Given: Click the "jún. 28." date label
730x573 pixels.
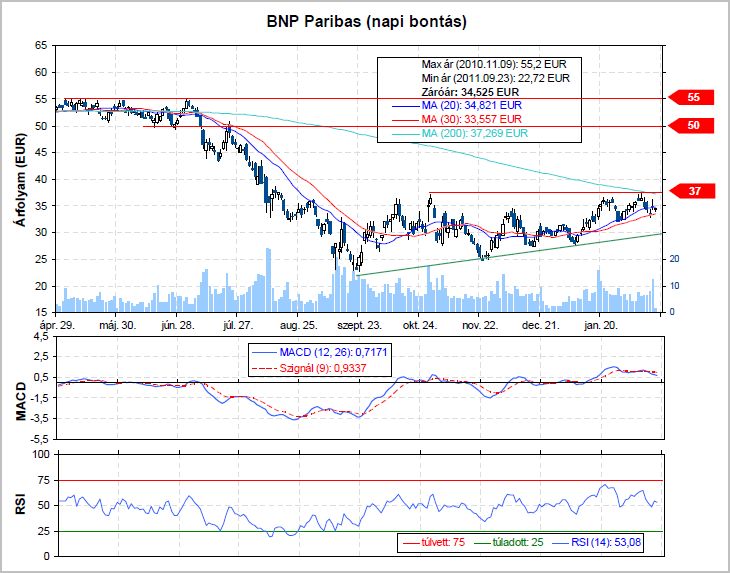Looking at the screenshot, I should point(178,325).
